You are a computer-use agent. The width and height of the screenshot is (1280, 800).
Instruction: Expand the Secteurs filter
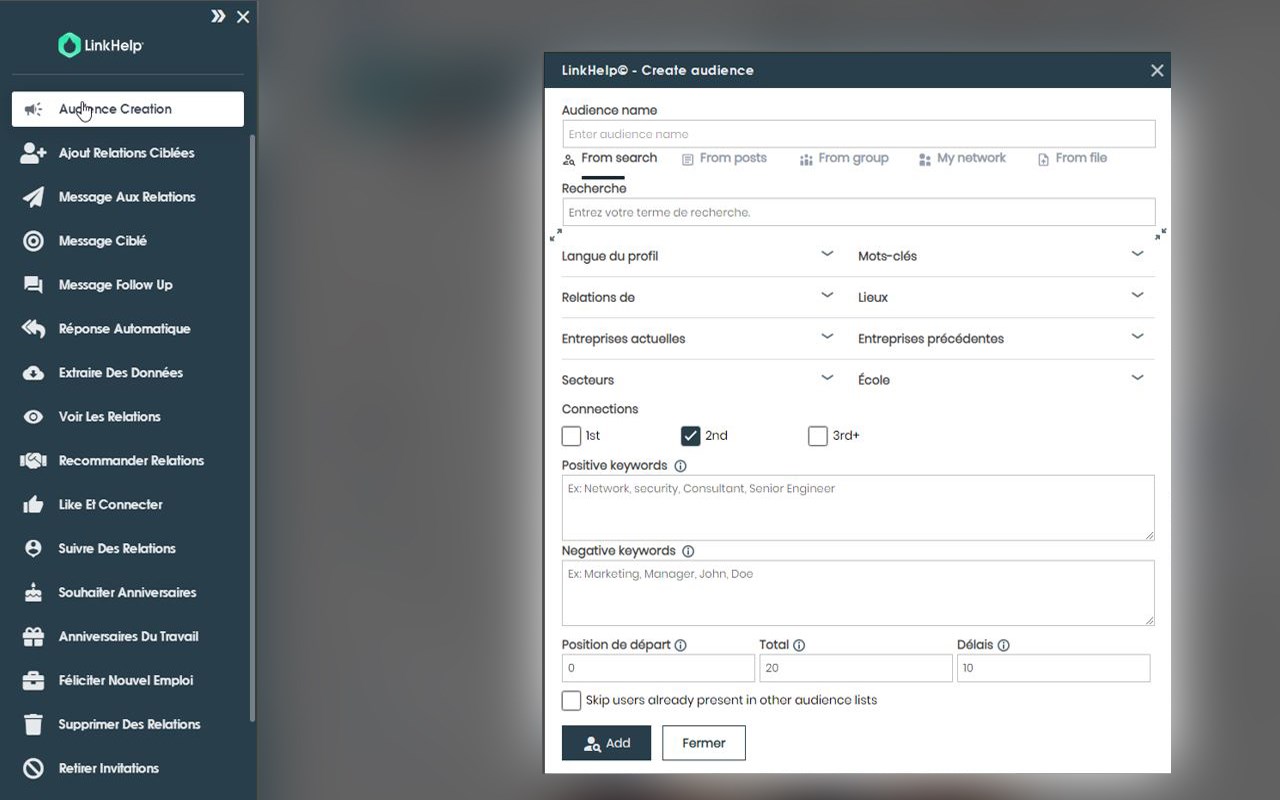click(x=698, y=380)
